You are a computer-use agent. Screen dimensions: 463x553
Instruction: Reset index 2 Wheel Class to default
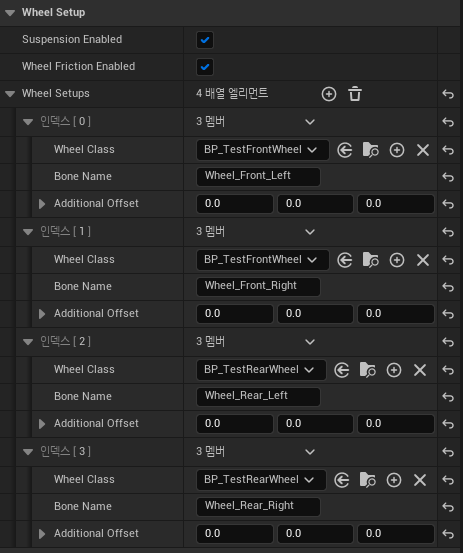tap(448, 370)
